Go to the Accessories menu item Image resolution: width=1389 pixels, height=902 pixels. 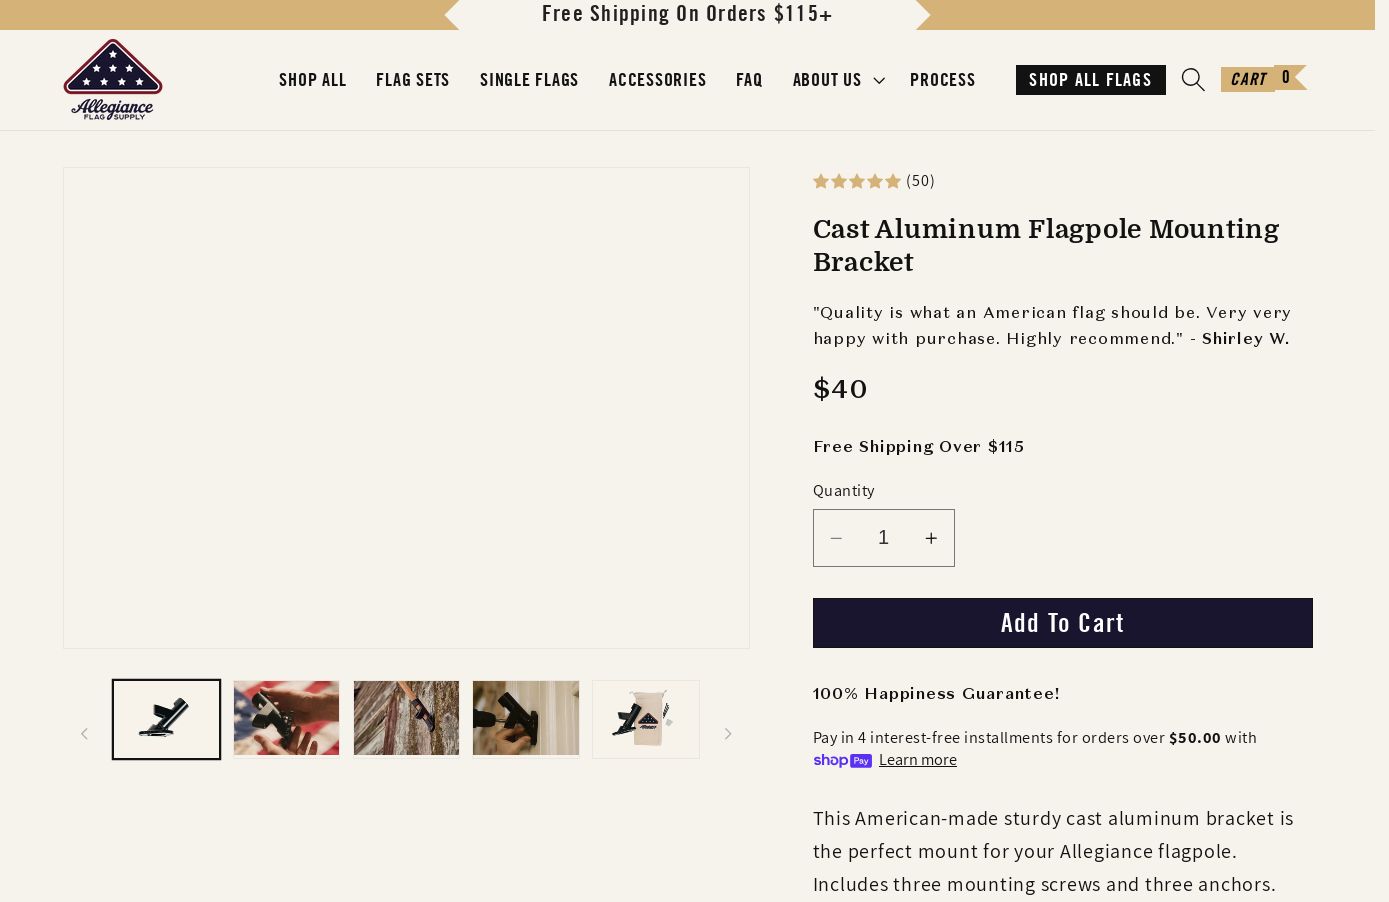click(657, 80)
